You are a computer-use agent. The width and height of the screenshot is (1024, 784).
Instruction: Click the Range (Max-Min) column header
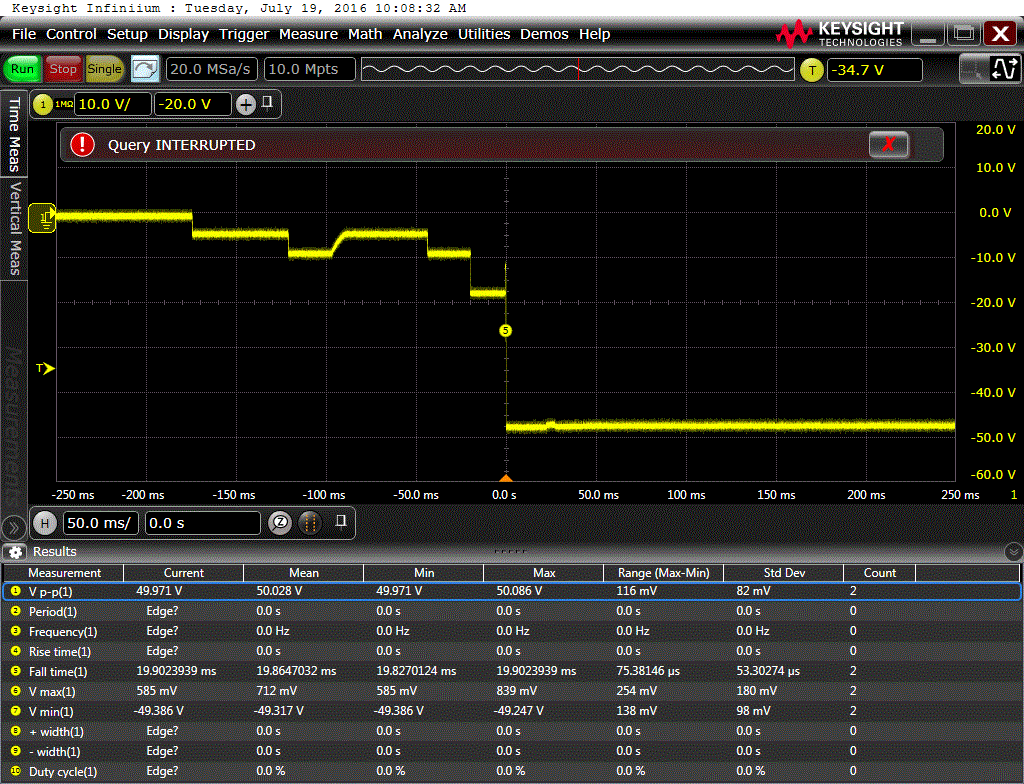664,573
